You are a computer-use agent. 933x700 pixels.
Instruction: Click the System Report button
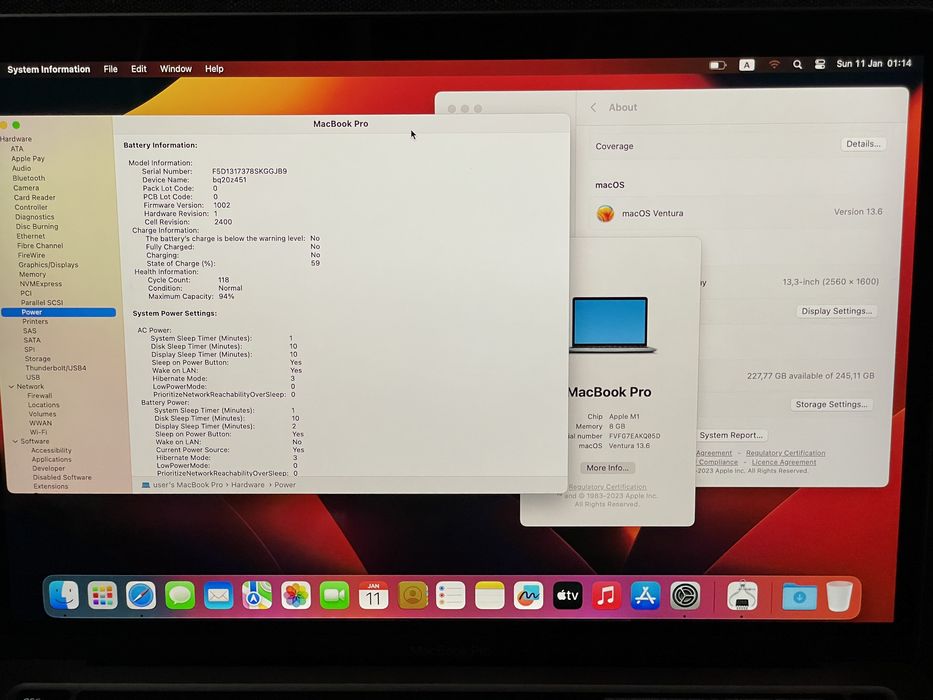point(731,435)
